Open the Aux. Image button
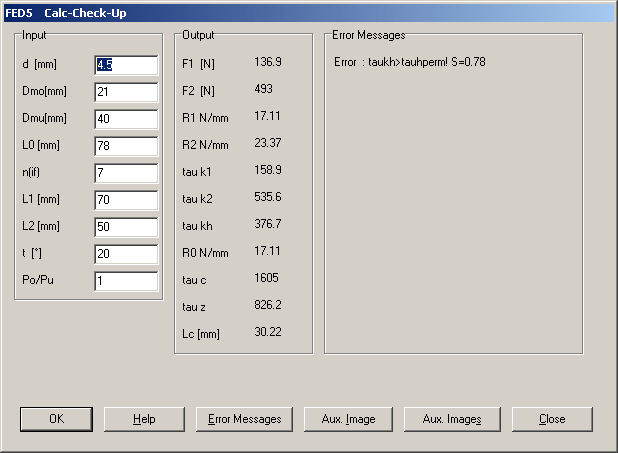Image resolution: width=618 pixels, height=453 pixels. [347, 419]
